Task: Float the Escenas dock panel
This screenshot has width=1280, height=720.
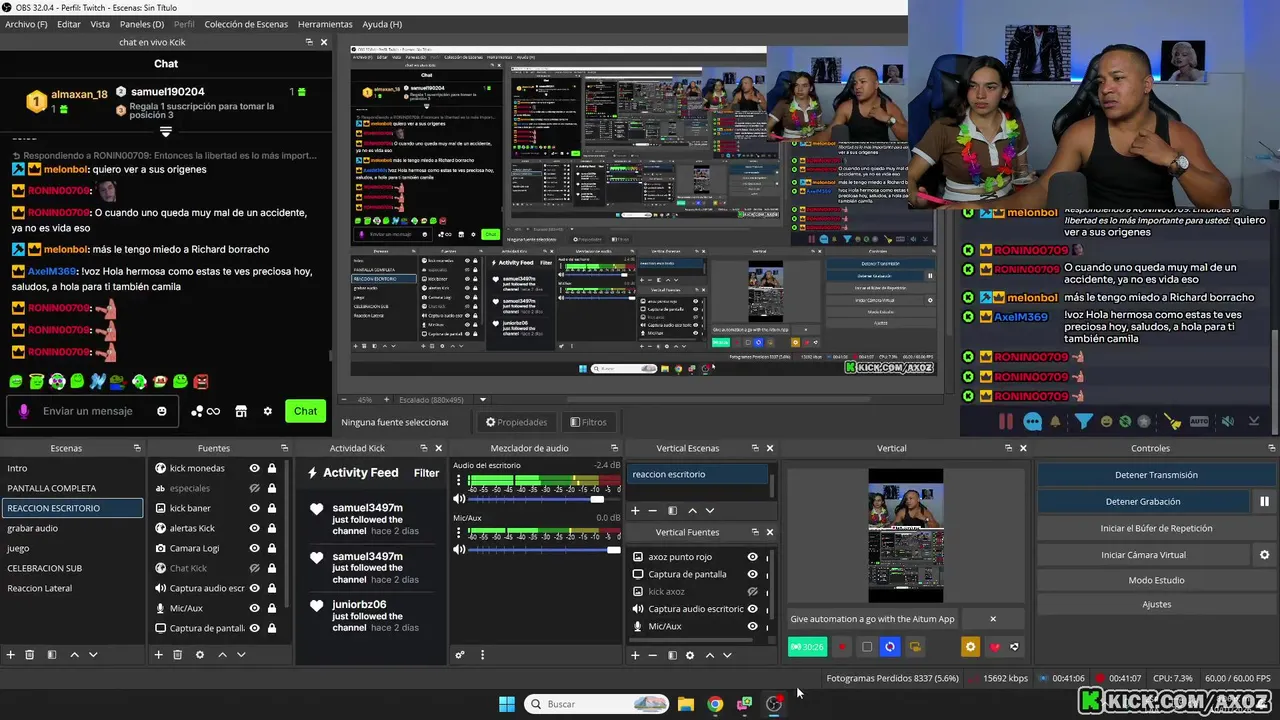Action: [137, 448]
